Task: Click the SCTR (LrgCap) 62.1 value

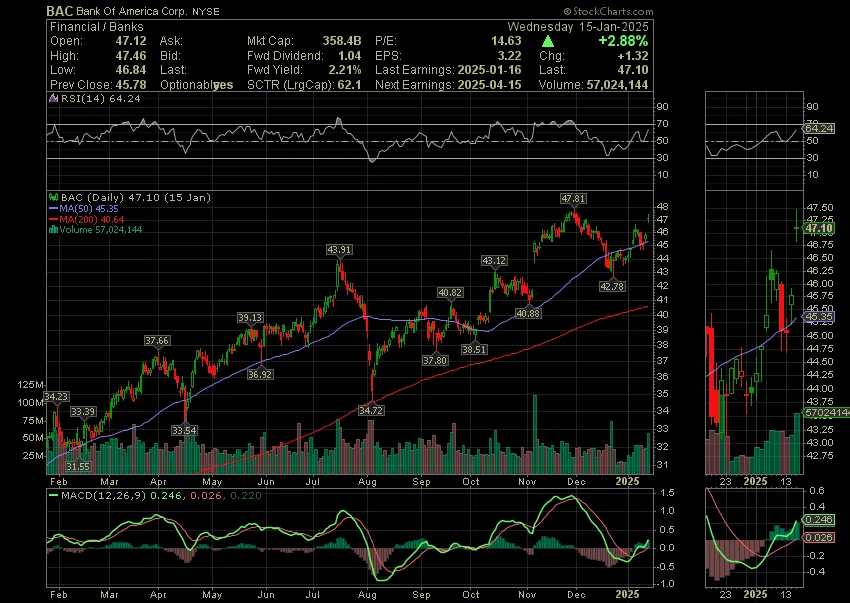Action: pyautogui.click(x=349, y=85)
